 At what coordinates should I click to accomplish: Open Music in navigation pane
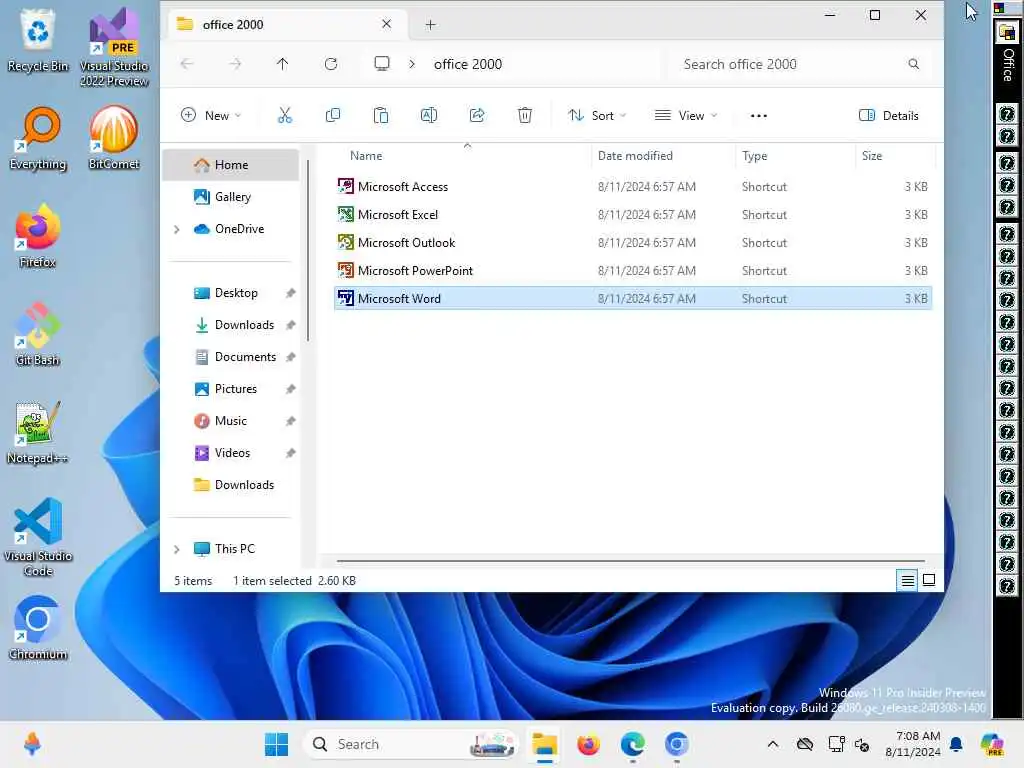tap(231, 421)
